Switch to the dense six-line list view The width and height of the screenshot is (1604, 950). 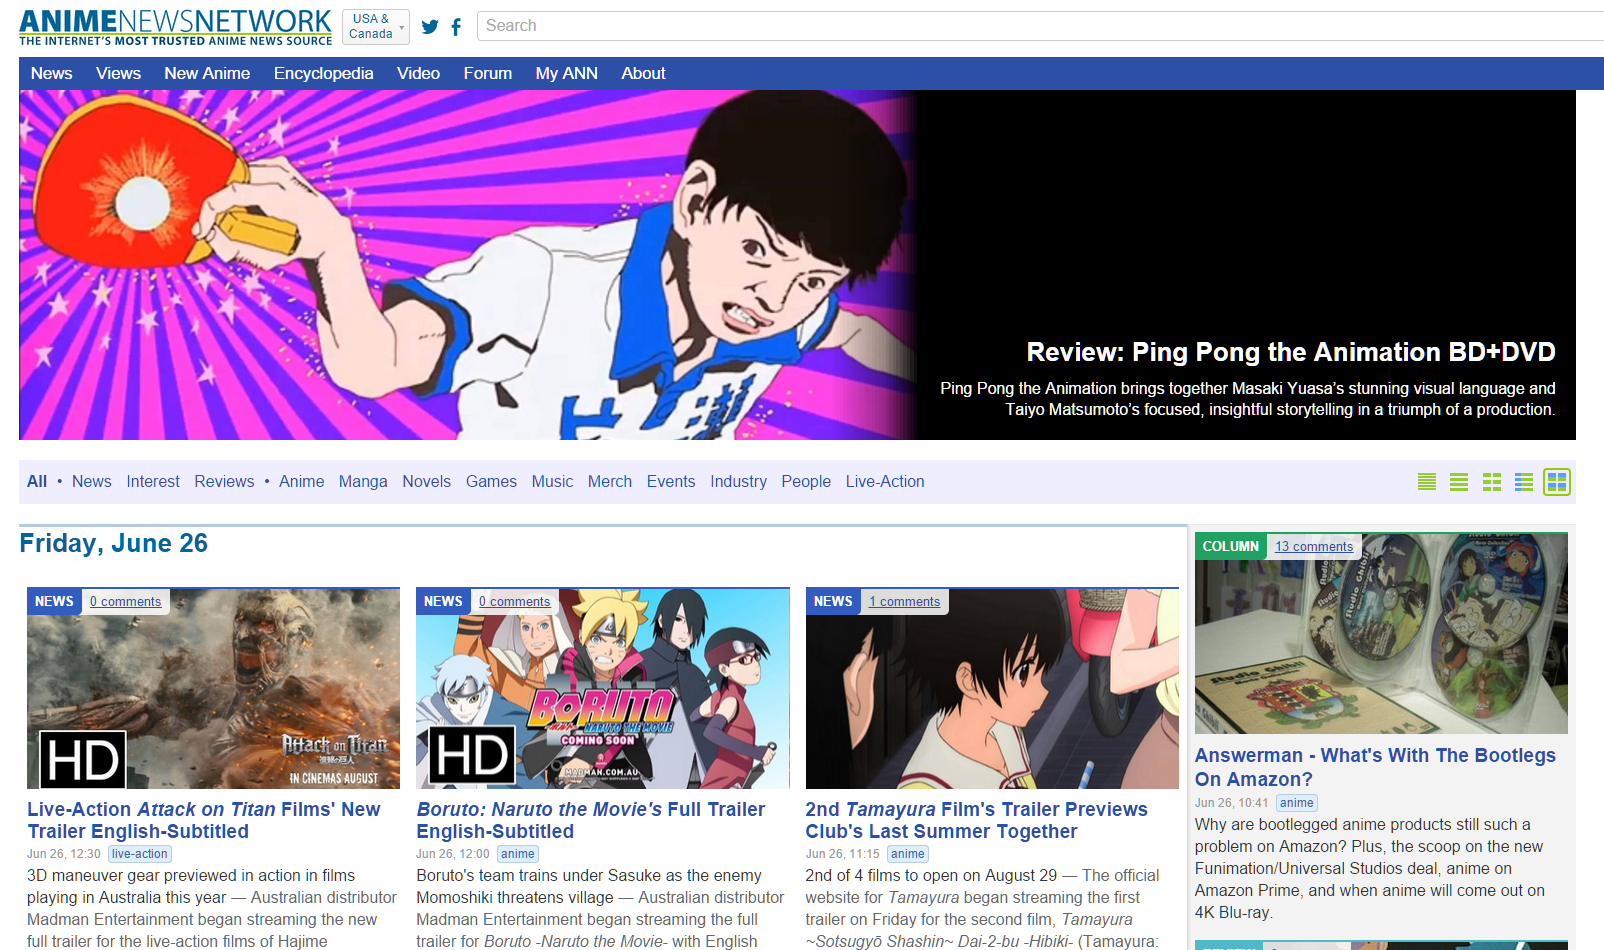coord(1427,482)
